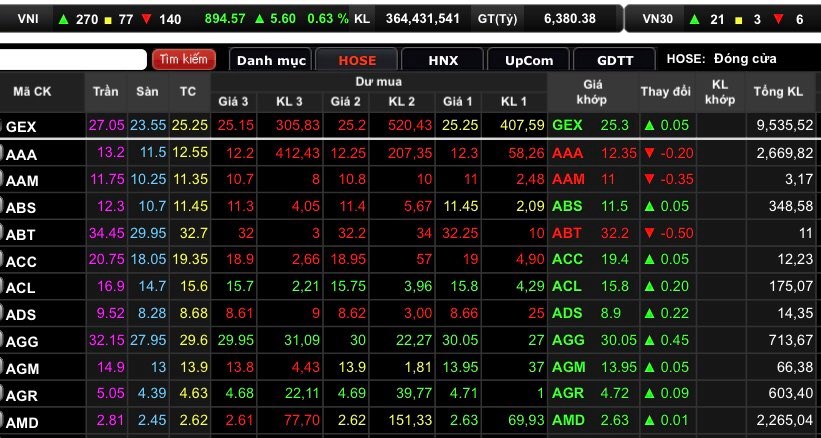Sort by the Tổng KL column header
The height and width of the screenshot is (438, 821).
coord(780,92)
